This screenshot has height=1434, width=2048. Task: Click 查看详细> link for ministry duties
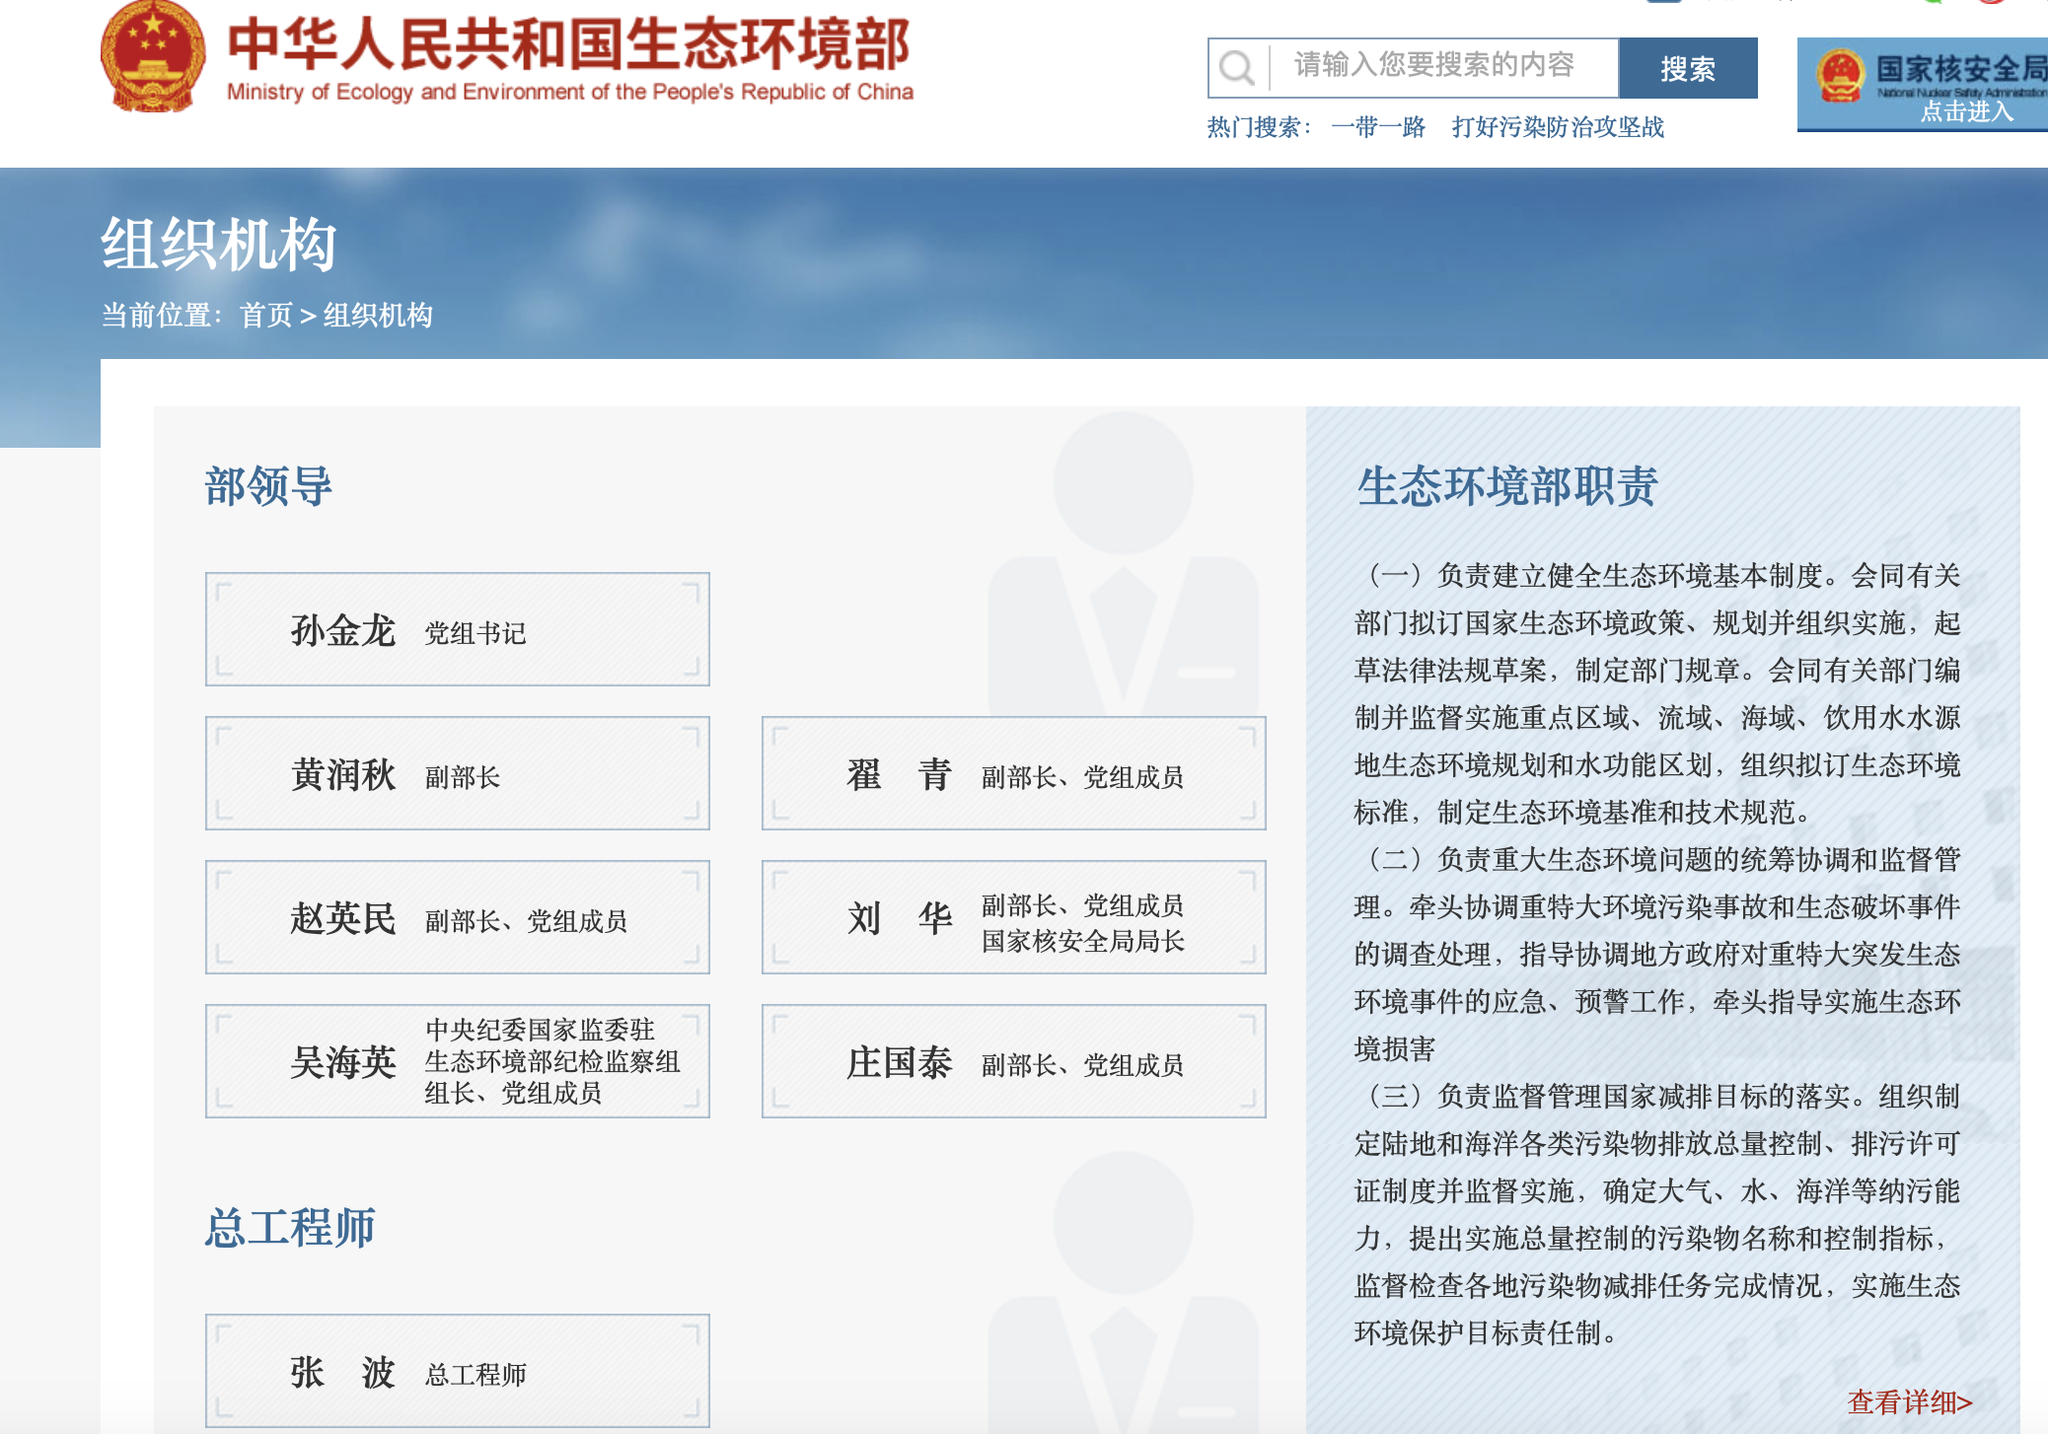tap(1909, 1402)
